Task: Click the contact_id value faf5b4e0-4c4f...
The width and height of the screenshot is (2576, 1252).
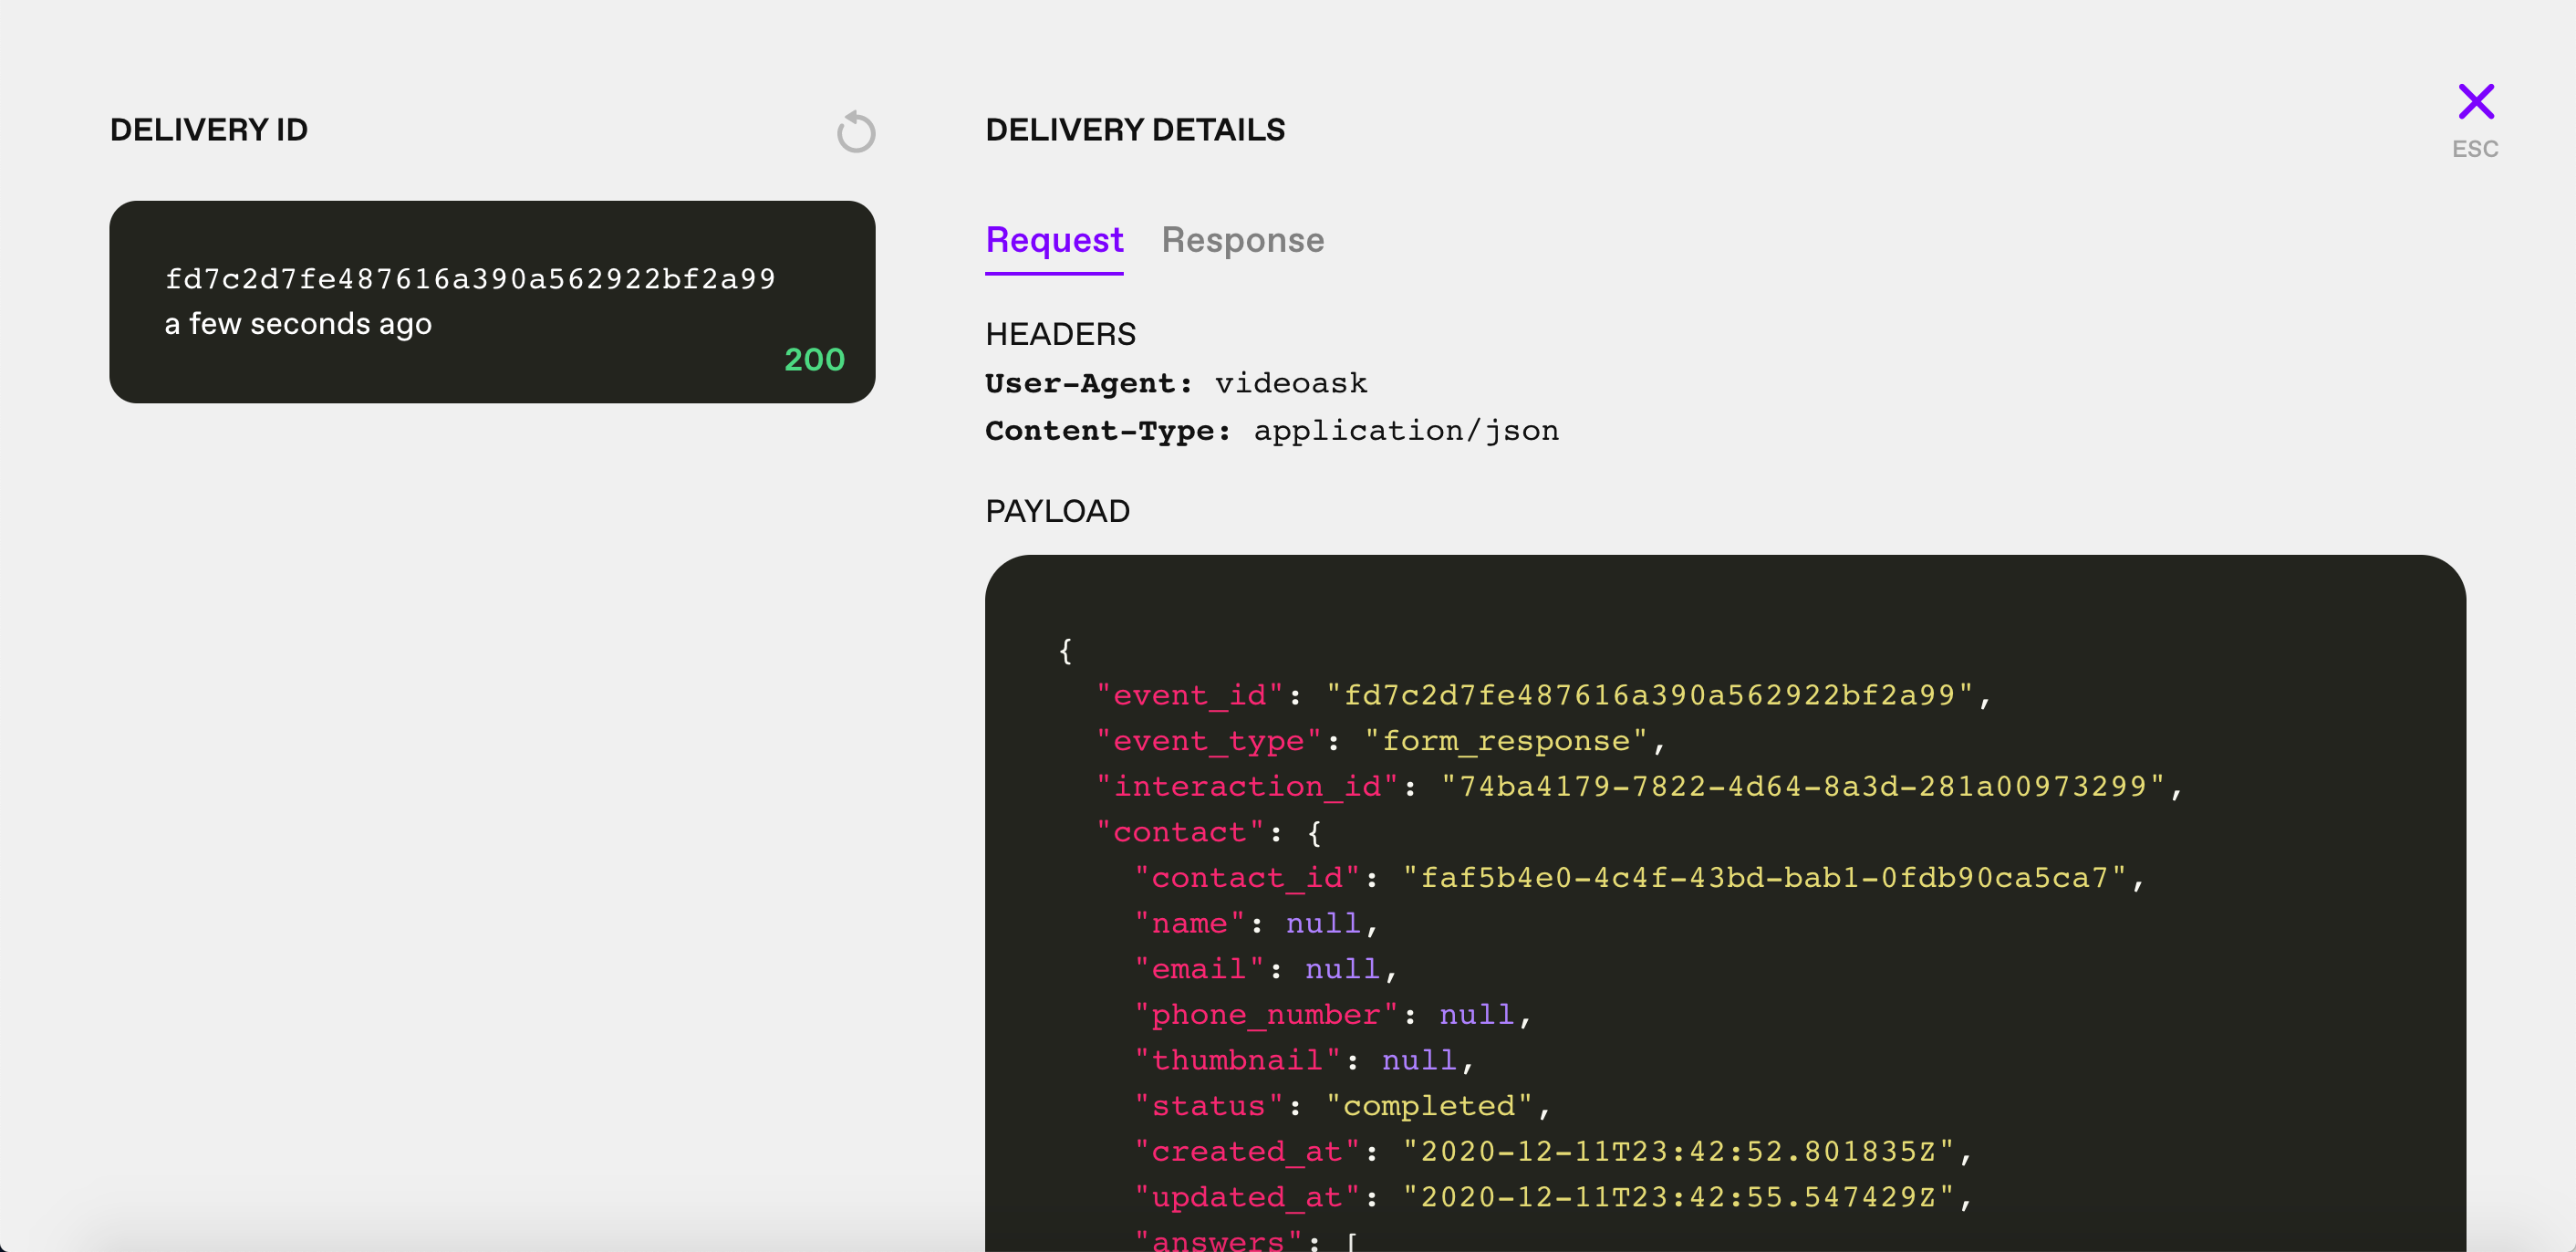Action: tap(1764, 878)
